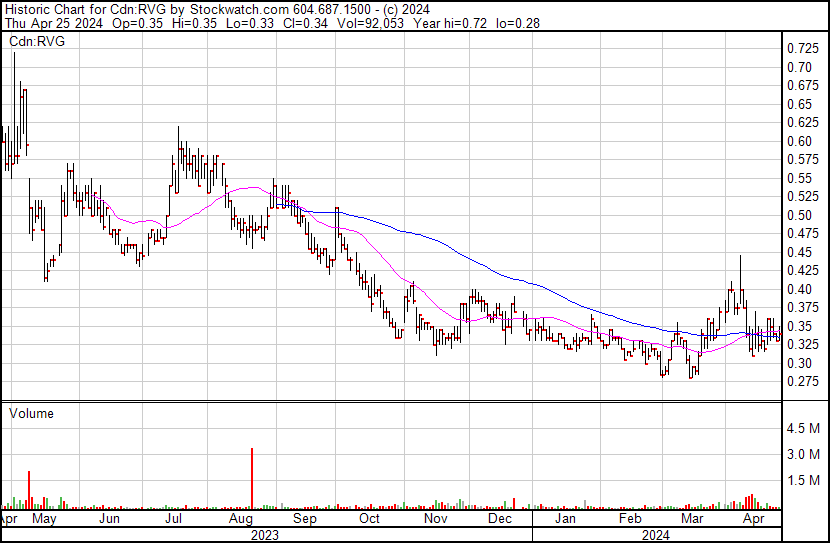Select the 0.50 price axis label
Screen dimensions: 830x543
tap(799, 215)
